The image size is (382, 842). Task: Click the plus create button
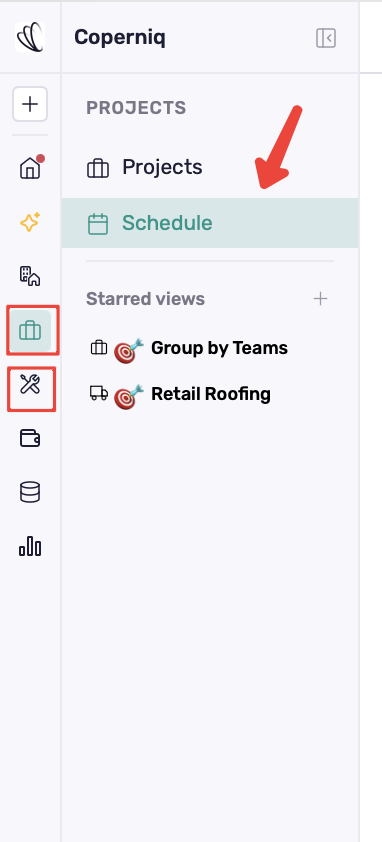tap(30, 104)
